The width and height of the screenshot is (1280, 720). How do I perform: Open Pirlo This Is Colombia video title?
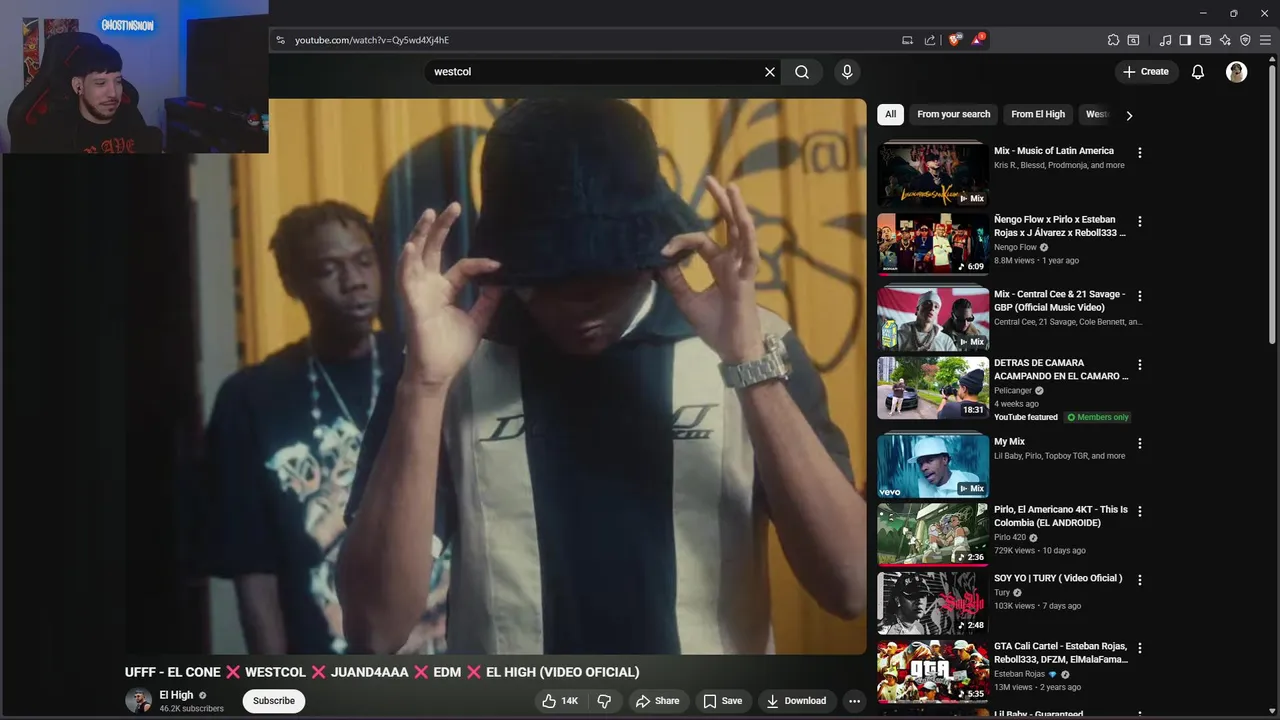pos(1061,516)
